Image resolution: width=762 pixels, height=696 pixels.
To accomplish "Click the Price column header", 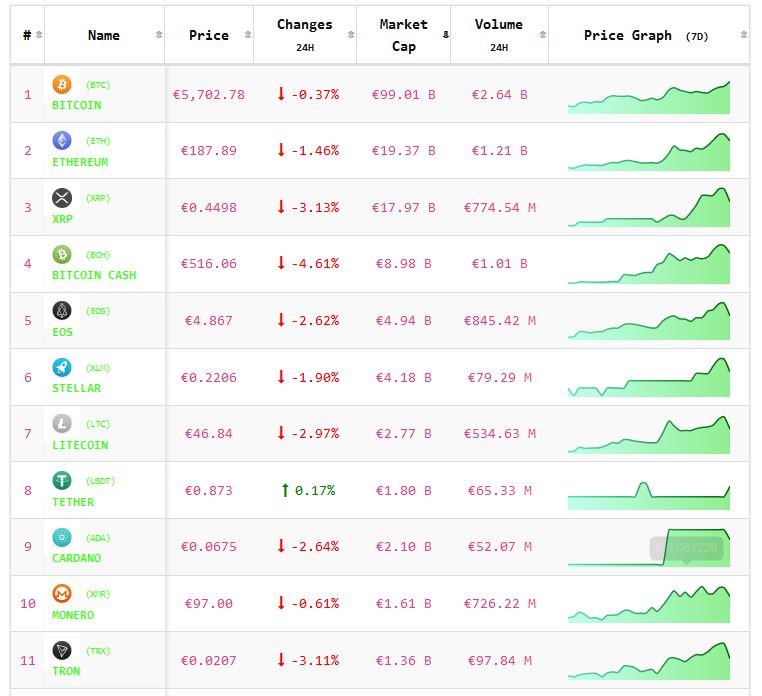I will coord(208,35).
